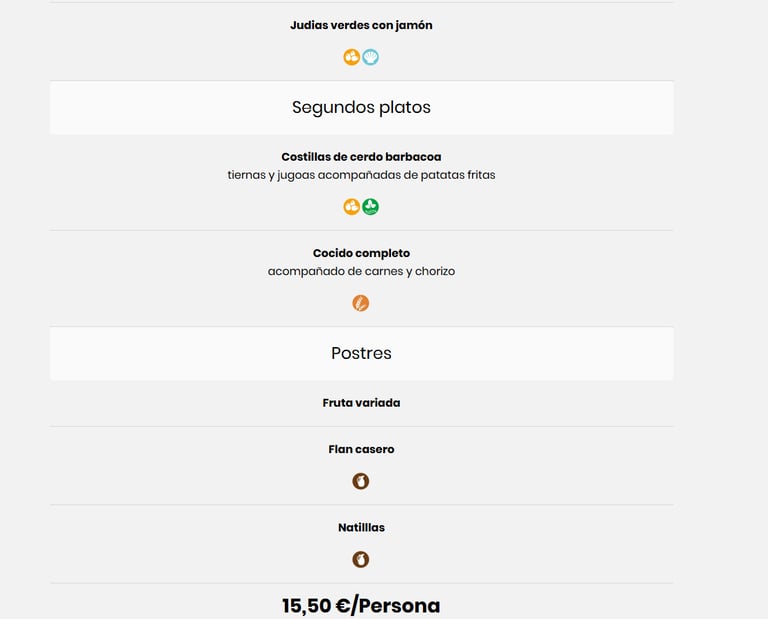
Task: Click blue shellfish allergen icon under Judías verdes
Action: point(371,57)
